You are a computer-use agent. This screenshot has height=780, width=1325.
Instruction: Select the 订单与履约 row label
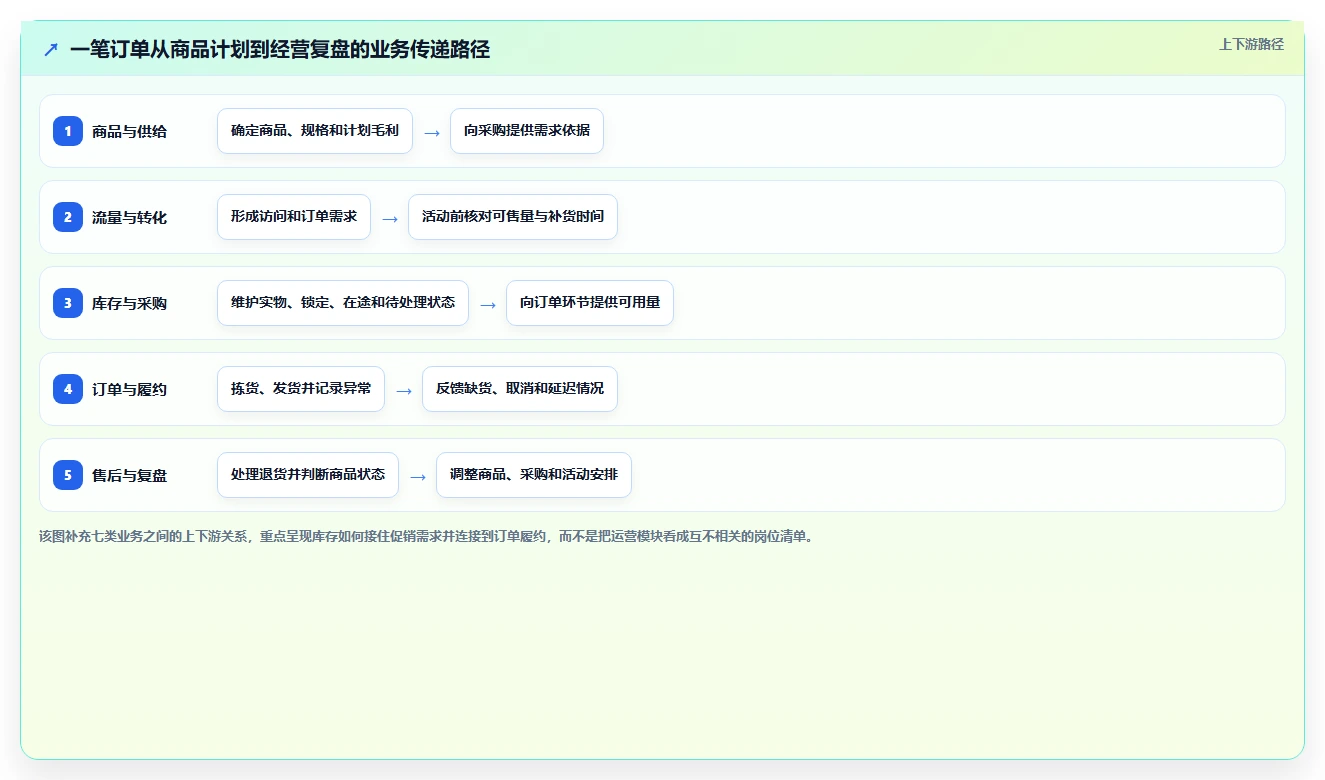point(129,389)
